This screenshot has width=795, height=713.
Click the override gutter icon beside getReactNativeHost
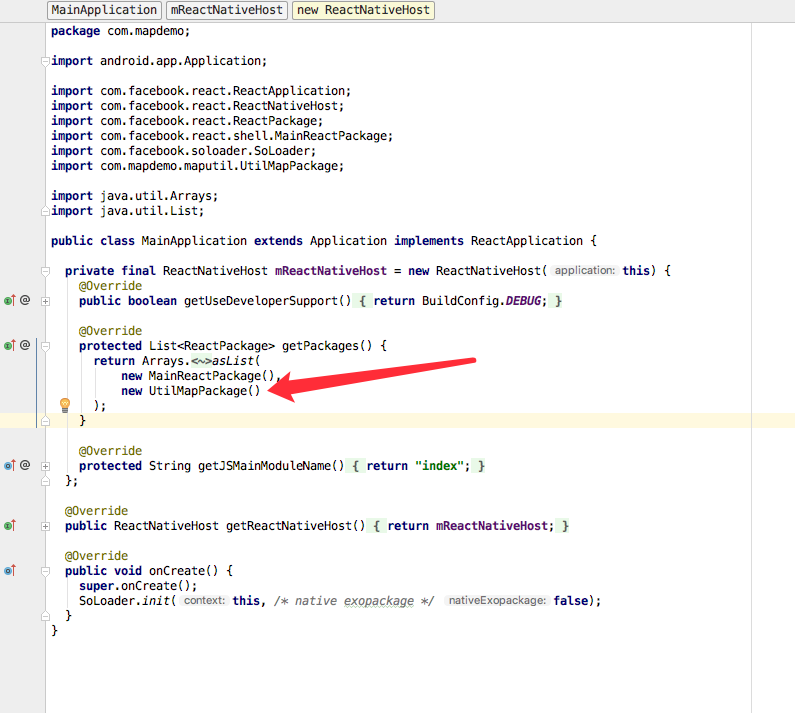[10, 525]
